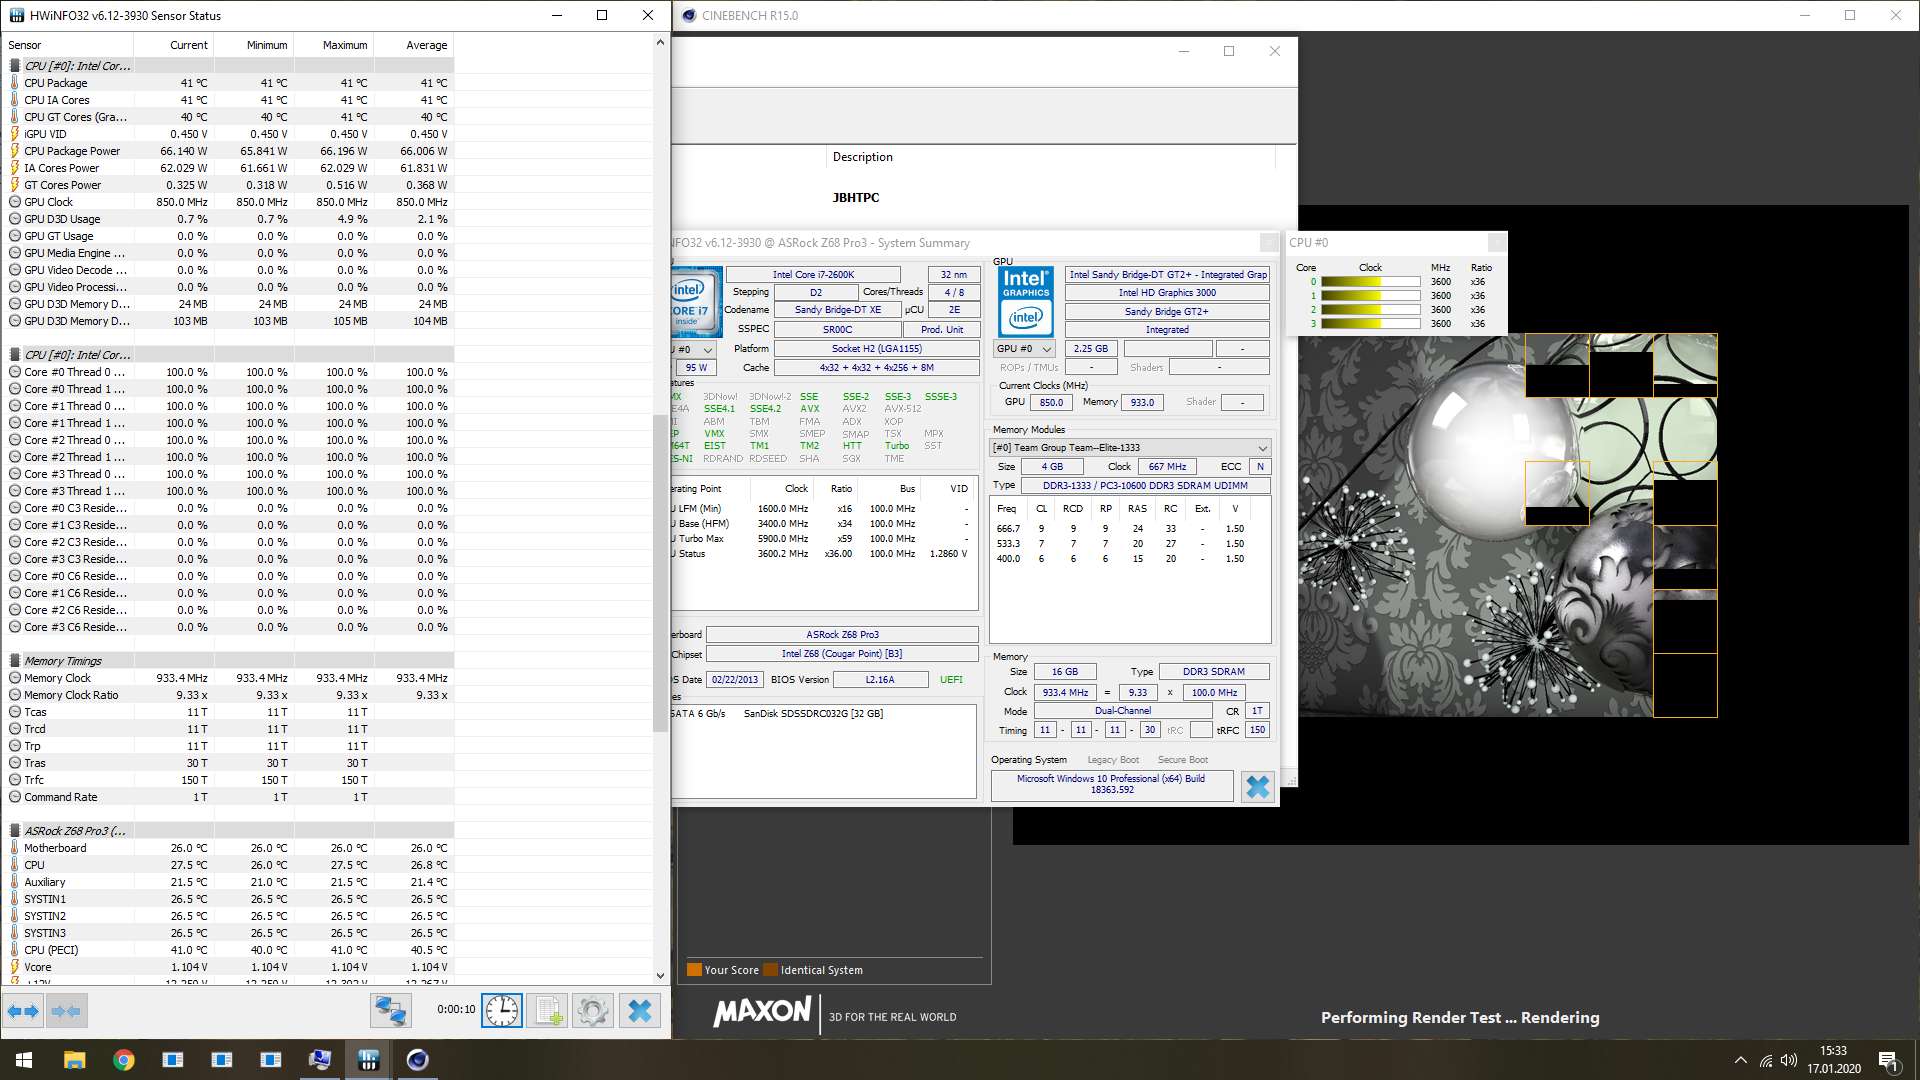Click the sensor list scroll-down arrow
1920x1080 pixels.
[660, 975]
